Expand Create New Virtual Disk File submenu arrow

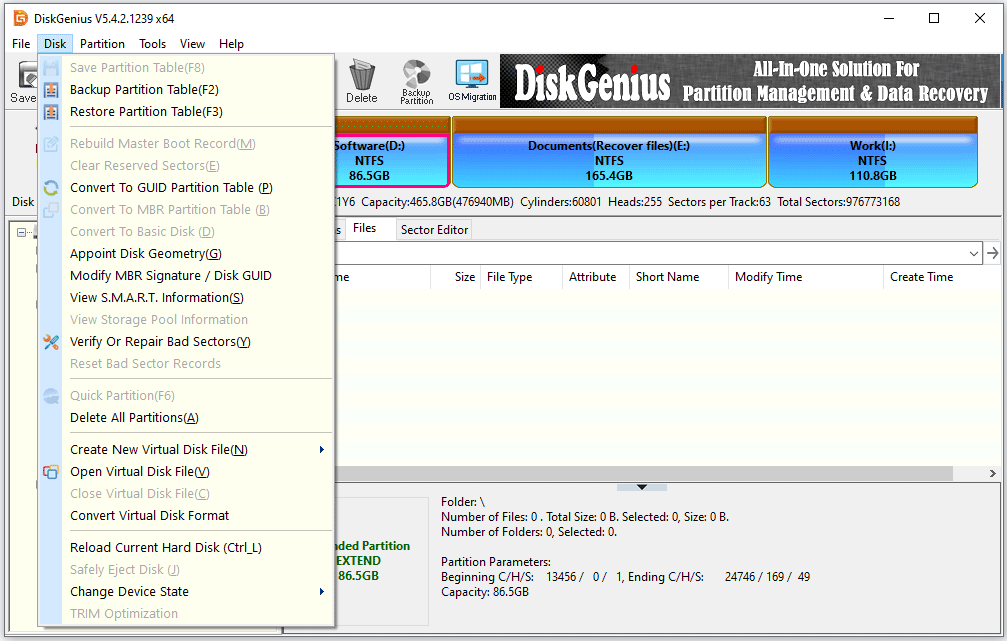[x=322, y=450]
